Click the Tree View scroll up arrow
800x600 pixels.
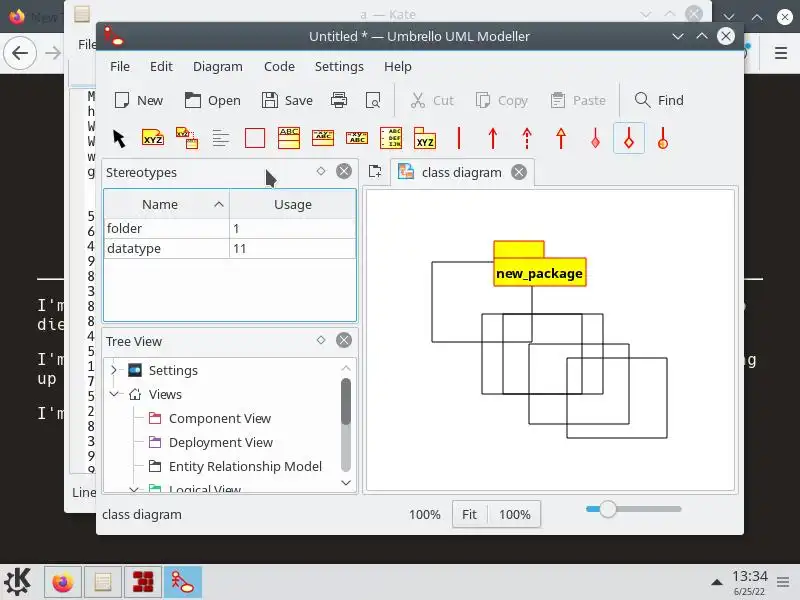(x=346, y=368)
